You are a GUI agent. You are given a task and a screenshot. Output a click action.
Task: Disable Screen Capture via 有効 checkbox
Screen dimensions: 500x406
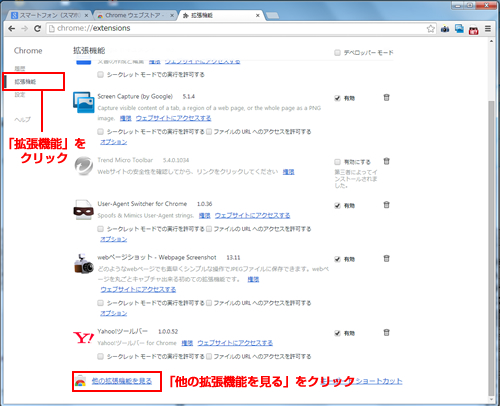[337, 98]
